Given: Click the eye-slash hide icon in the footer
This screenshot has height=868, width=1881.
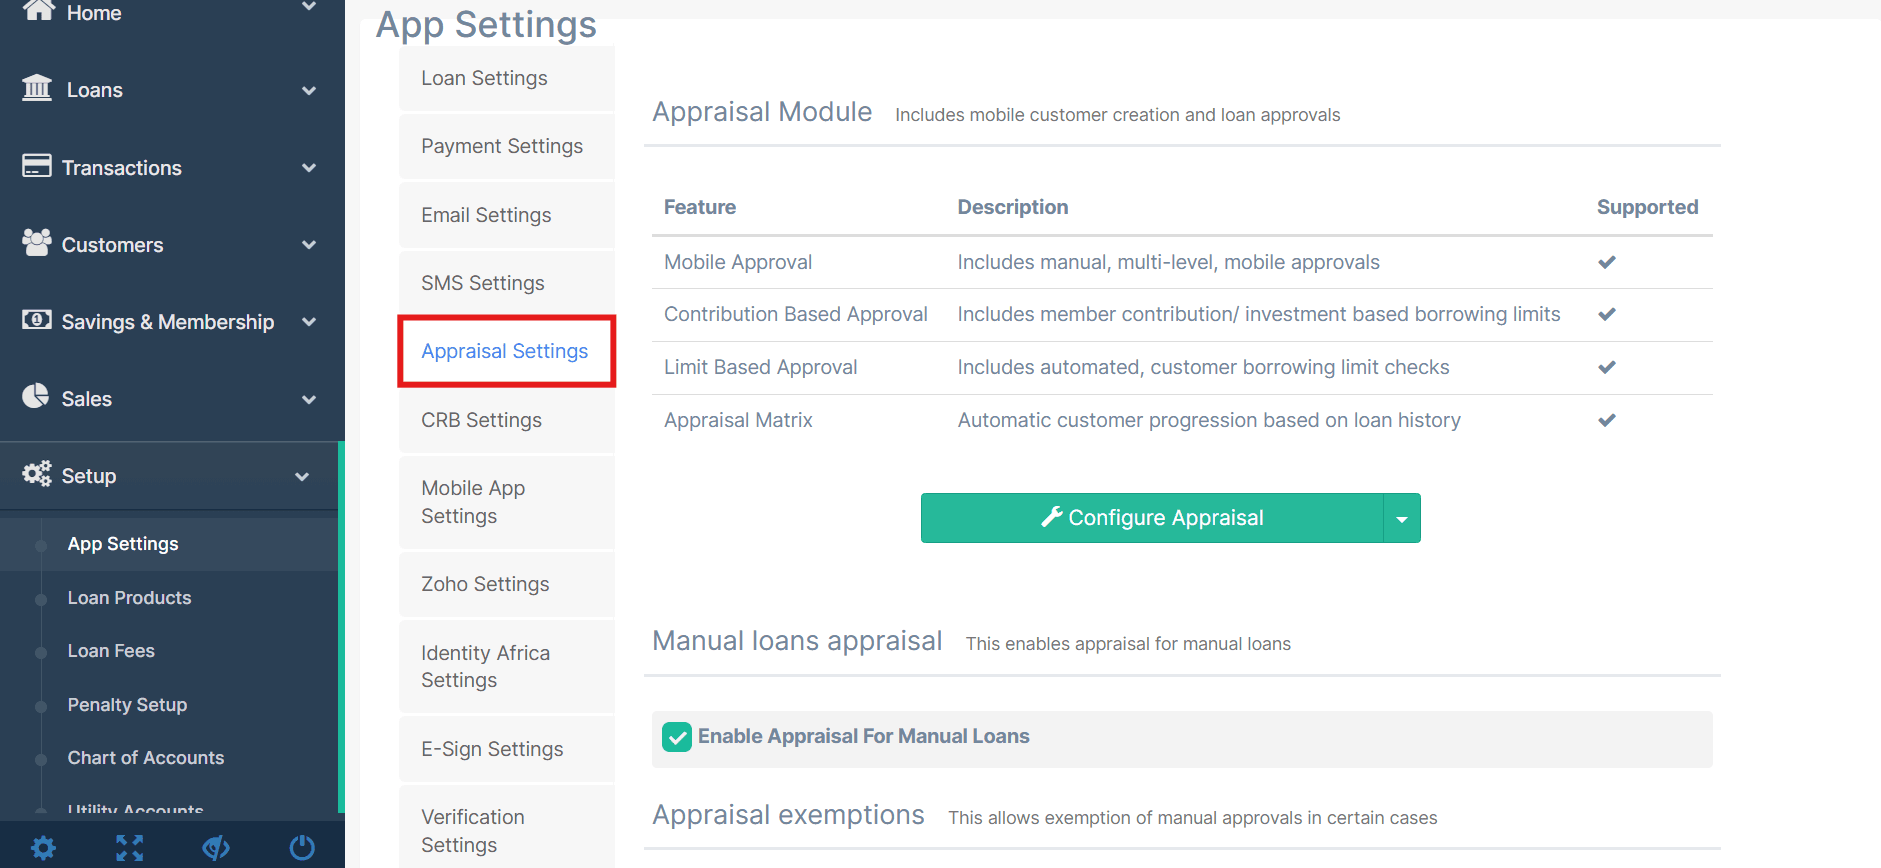Looking at the screenshot, I should click(x=216, y=848).
